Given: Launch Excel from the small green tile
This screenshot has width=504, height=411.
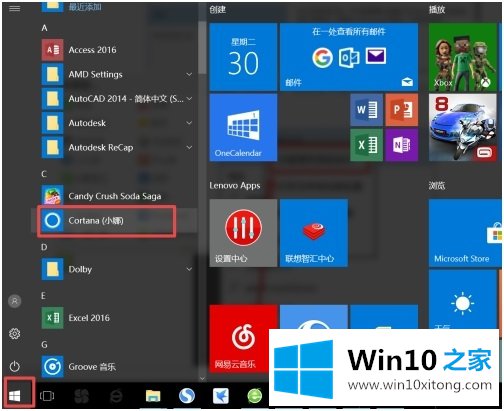Looking at the screenshot, I should point(367,145).
